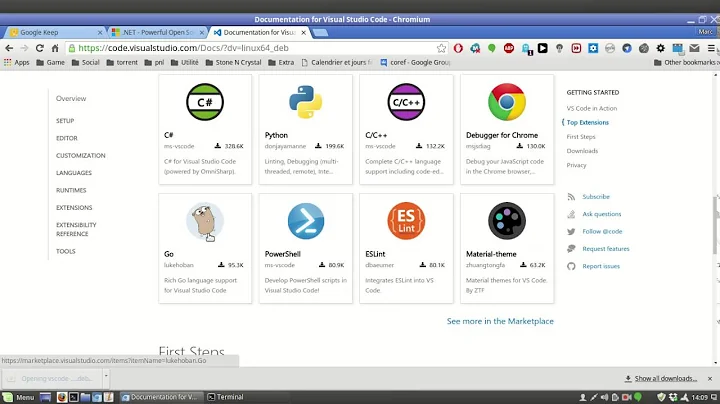Open the C# extension icon card

pyautogui.click(x=205, y=102)
